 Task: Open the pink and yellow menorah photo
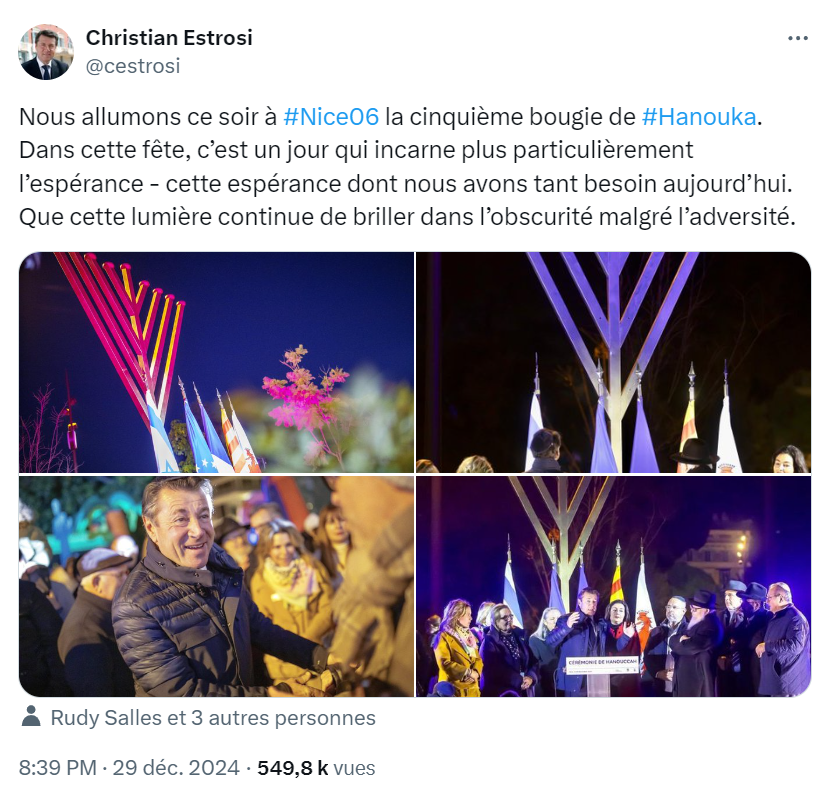pyautogui.click(x=216, y=362)
